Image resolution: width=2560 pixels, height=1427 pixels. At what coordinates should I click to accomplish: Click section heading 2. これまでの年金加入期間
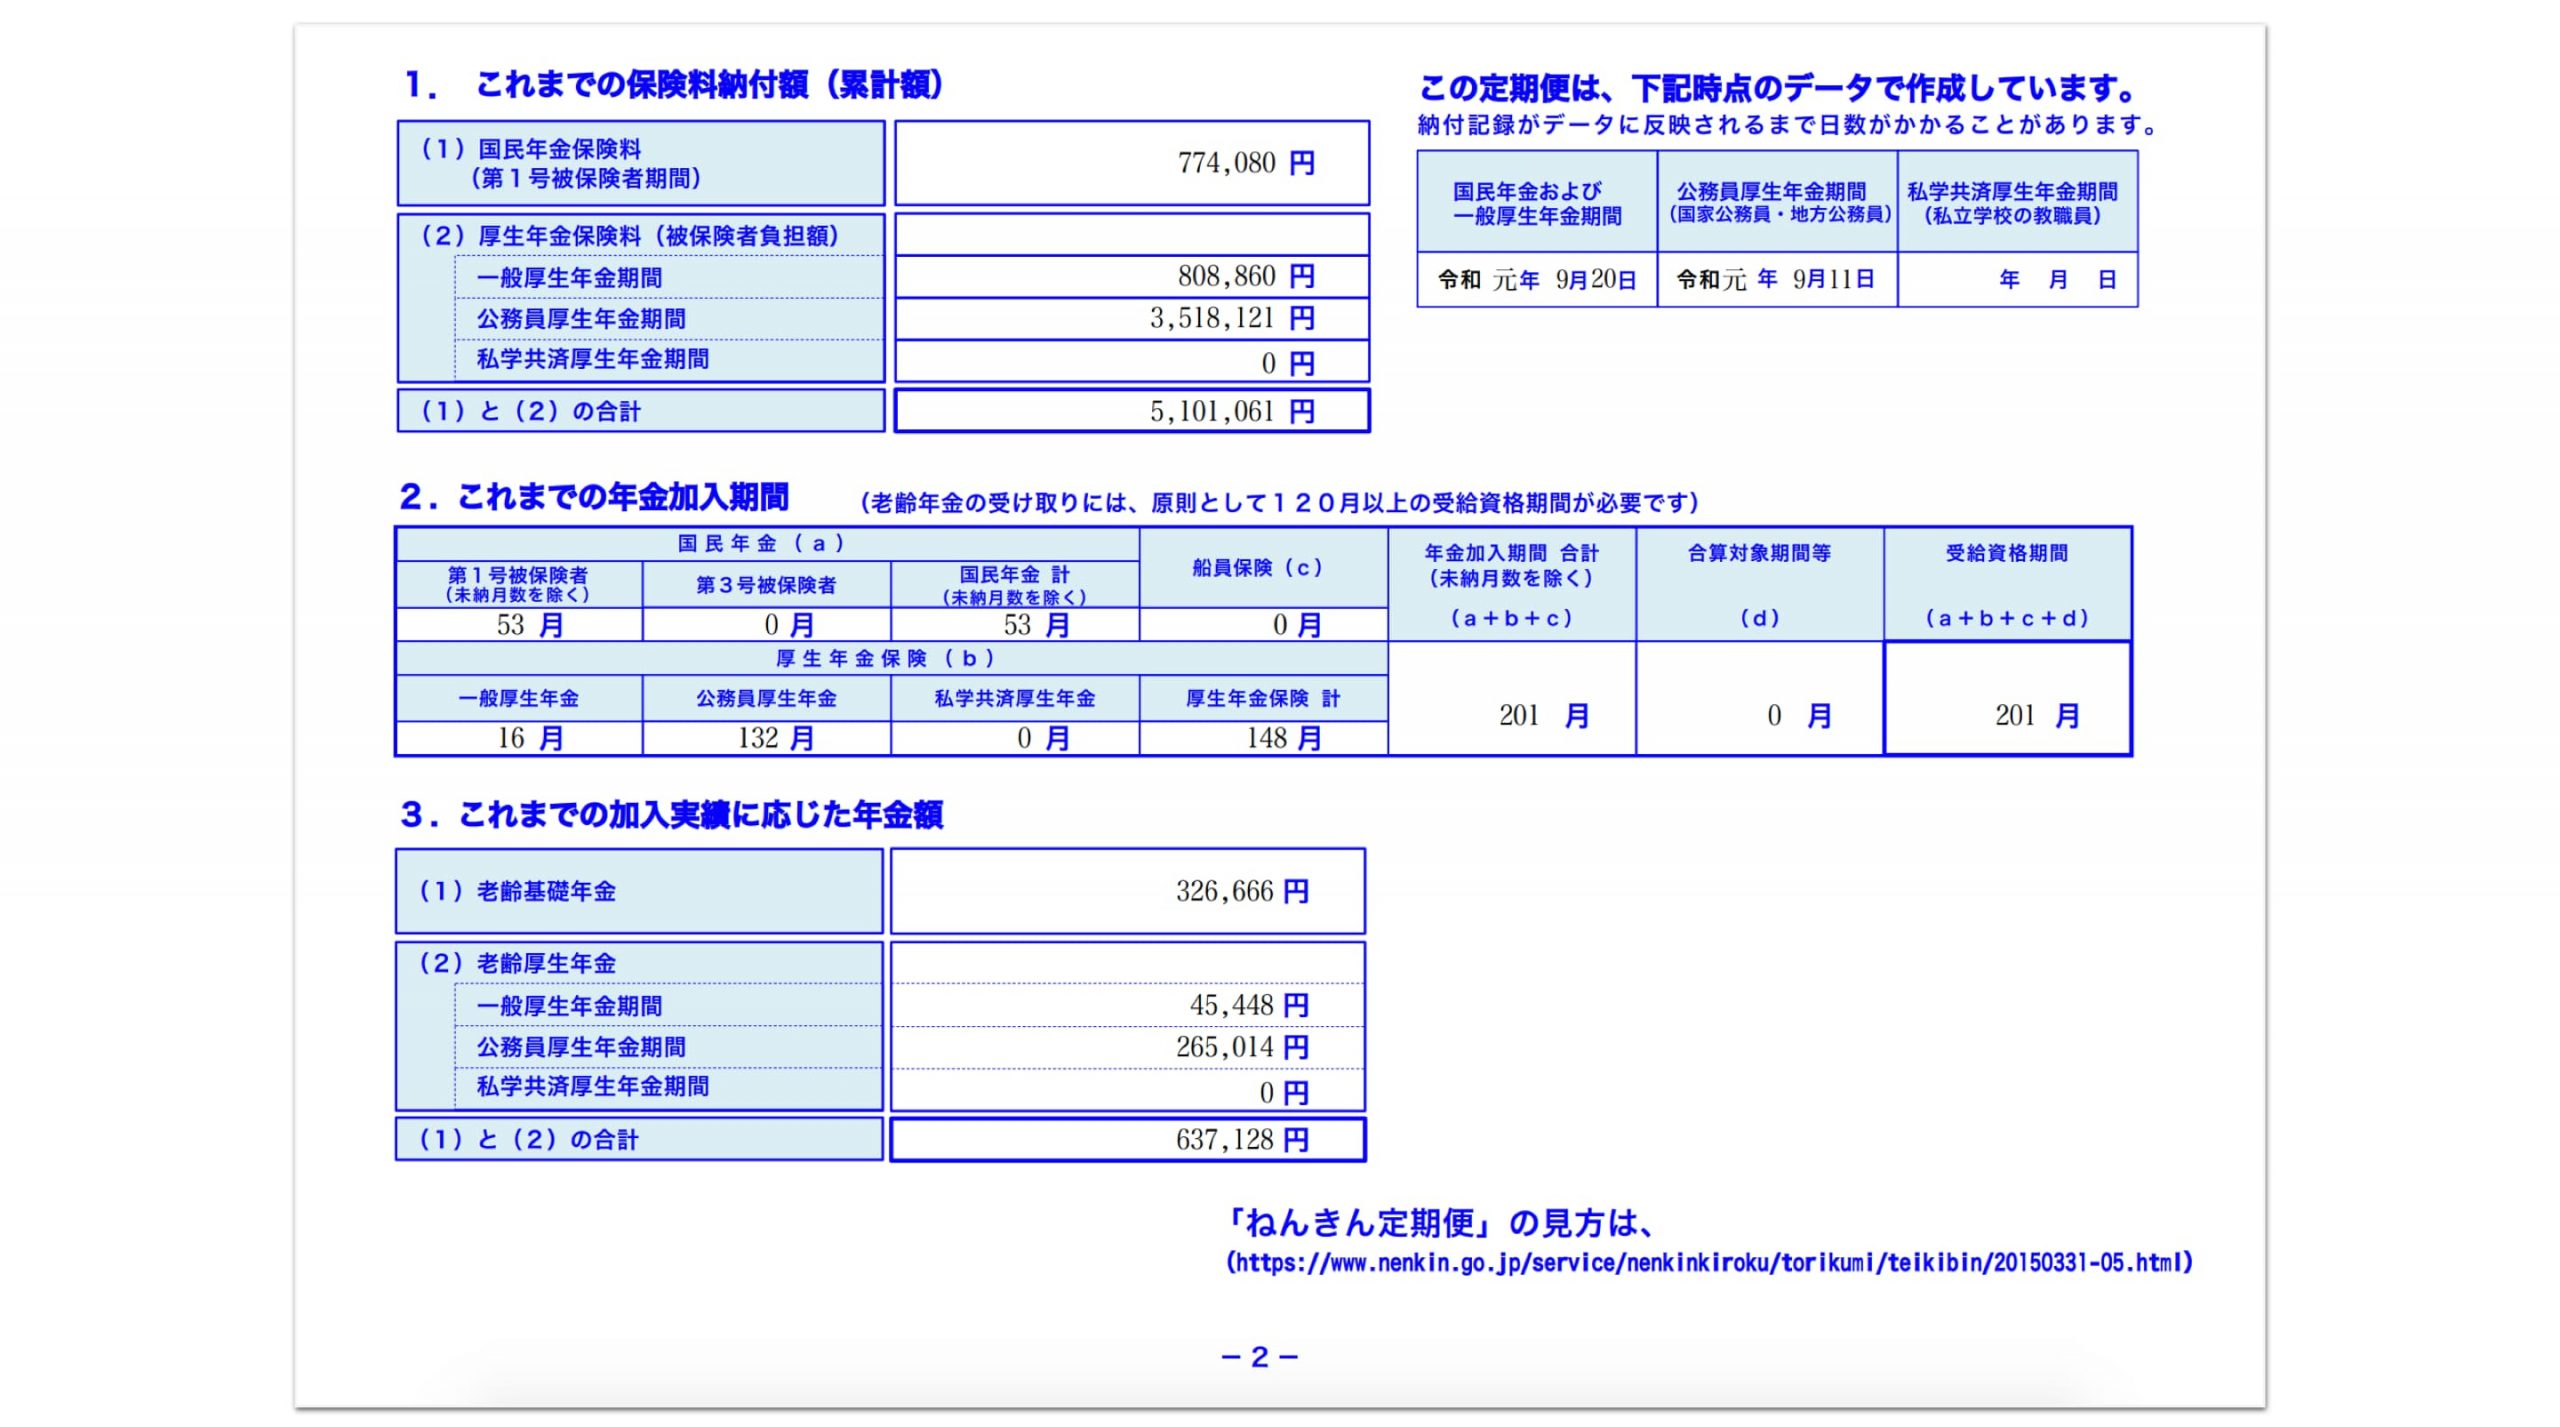(x=594, y=497)
